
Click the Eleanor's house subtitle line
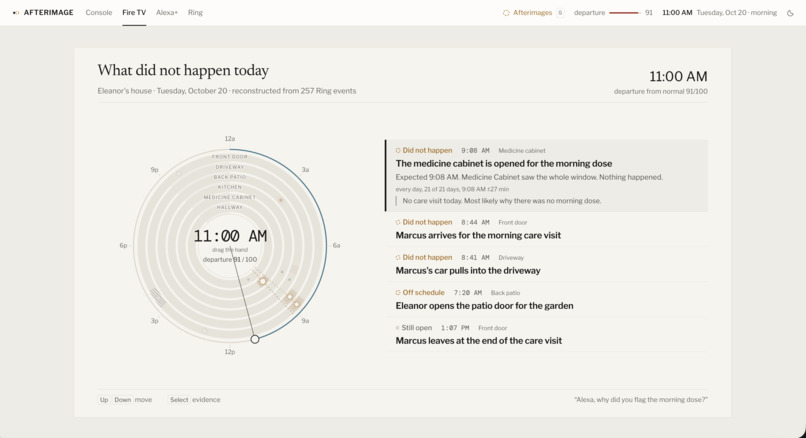227,91
